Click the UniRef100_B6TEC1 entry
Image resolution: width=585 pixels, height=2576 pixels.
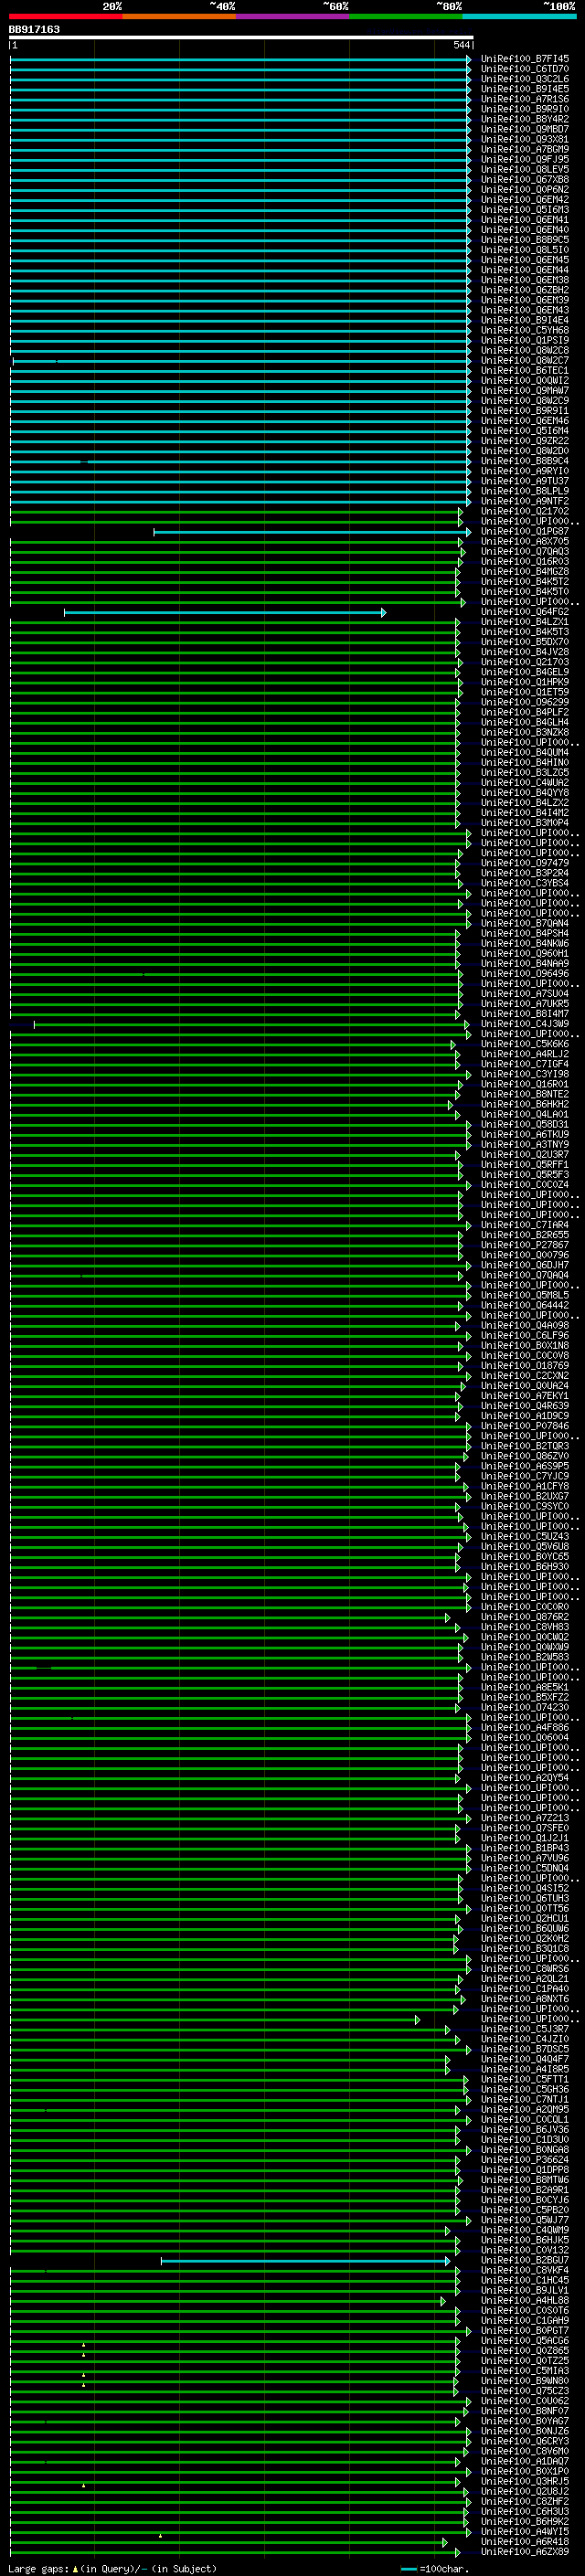[x=525, y=371]
